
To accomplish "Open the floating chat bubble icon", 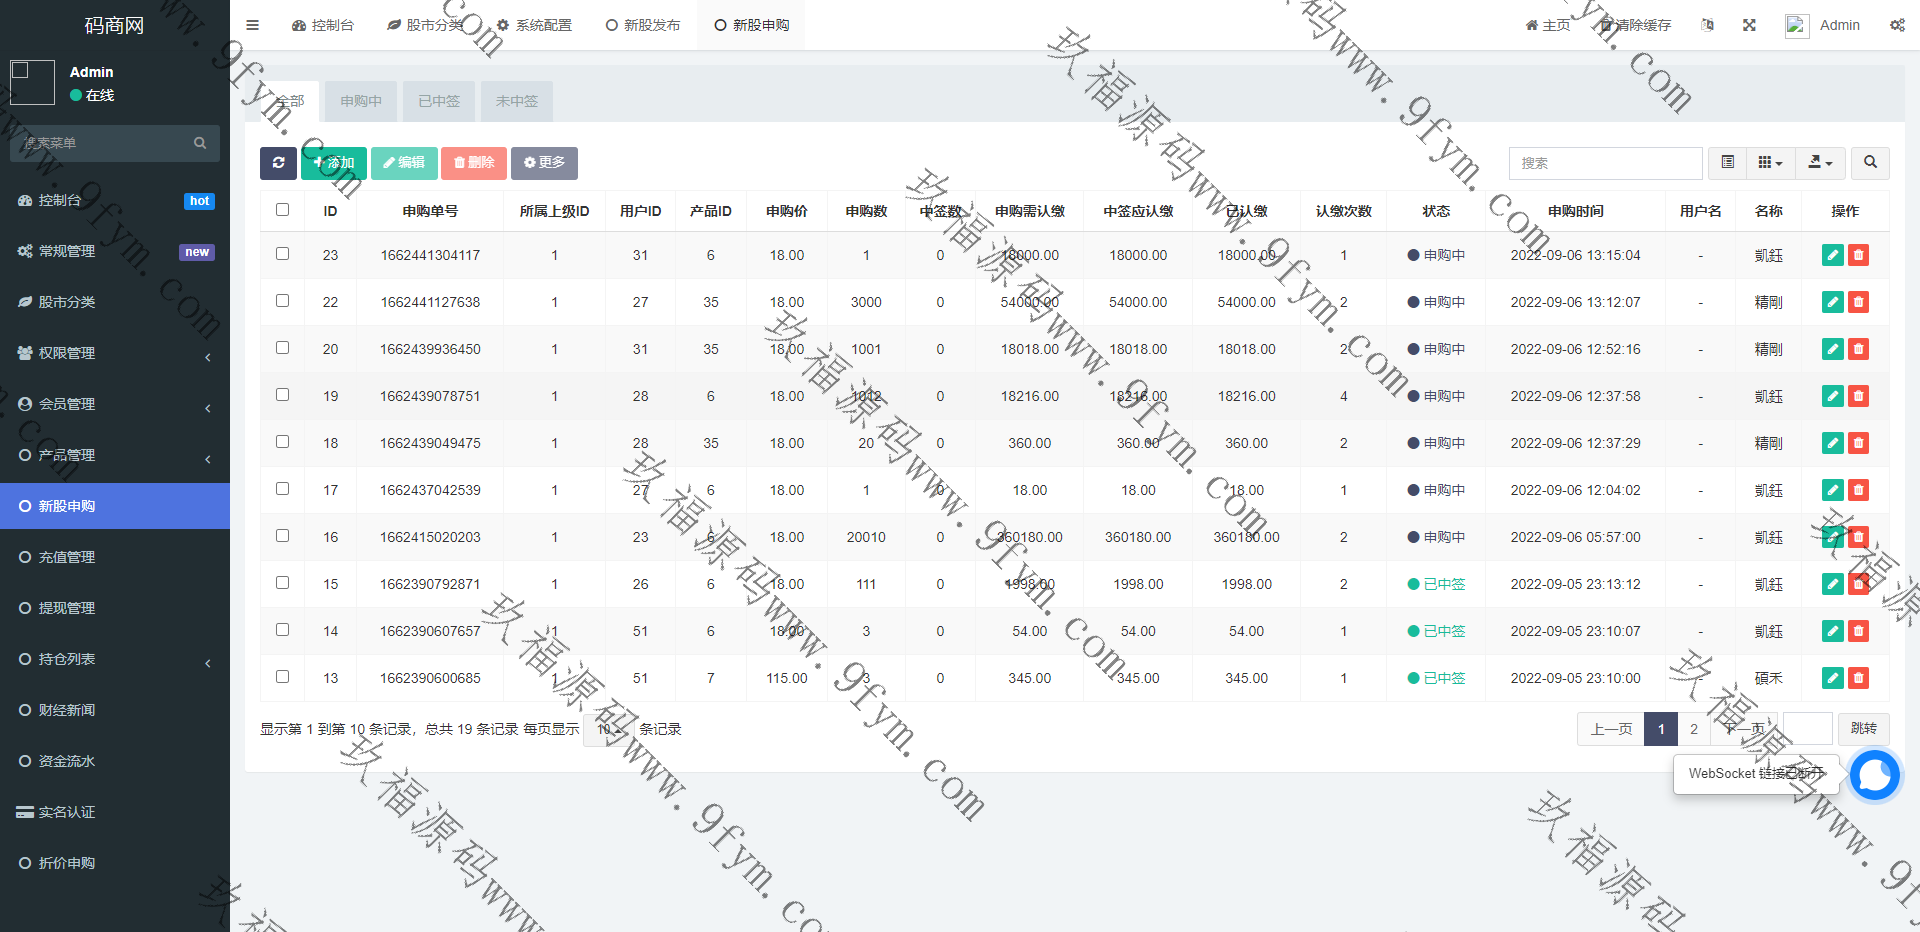I will click(x=1873, y=775).
